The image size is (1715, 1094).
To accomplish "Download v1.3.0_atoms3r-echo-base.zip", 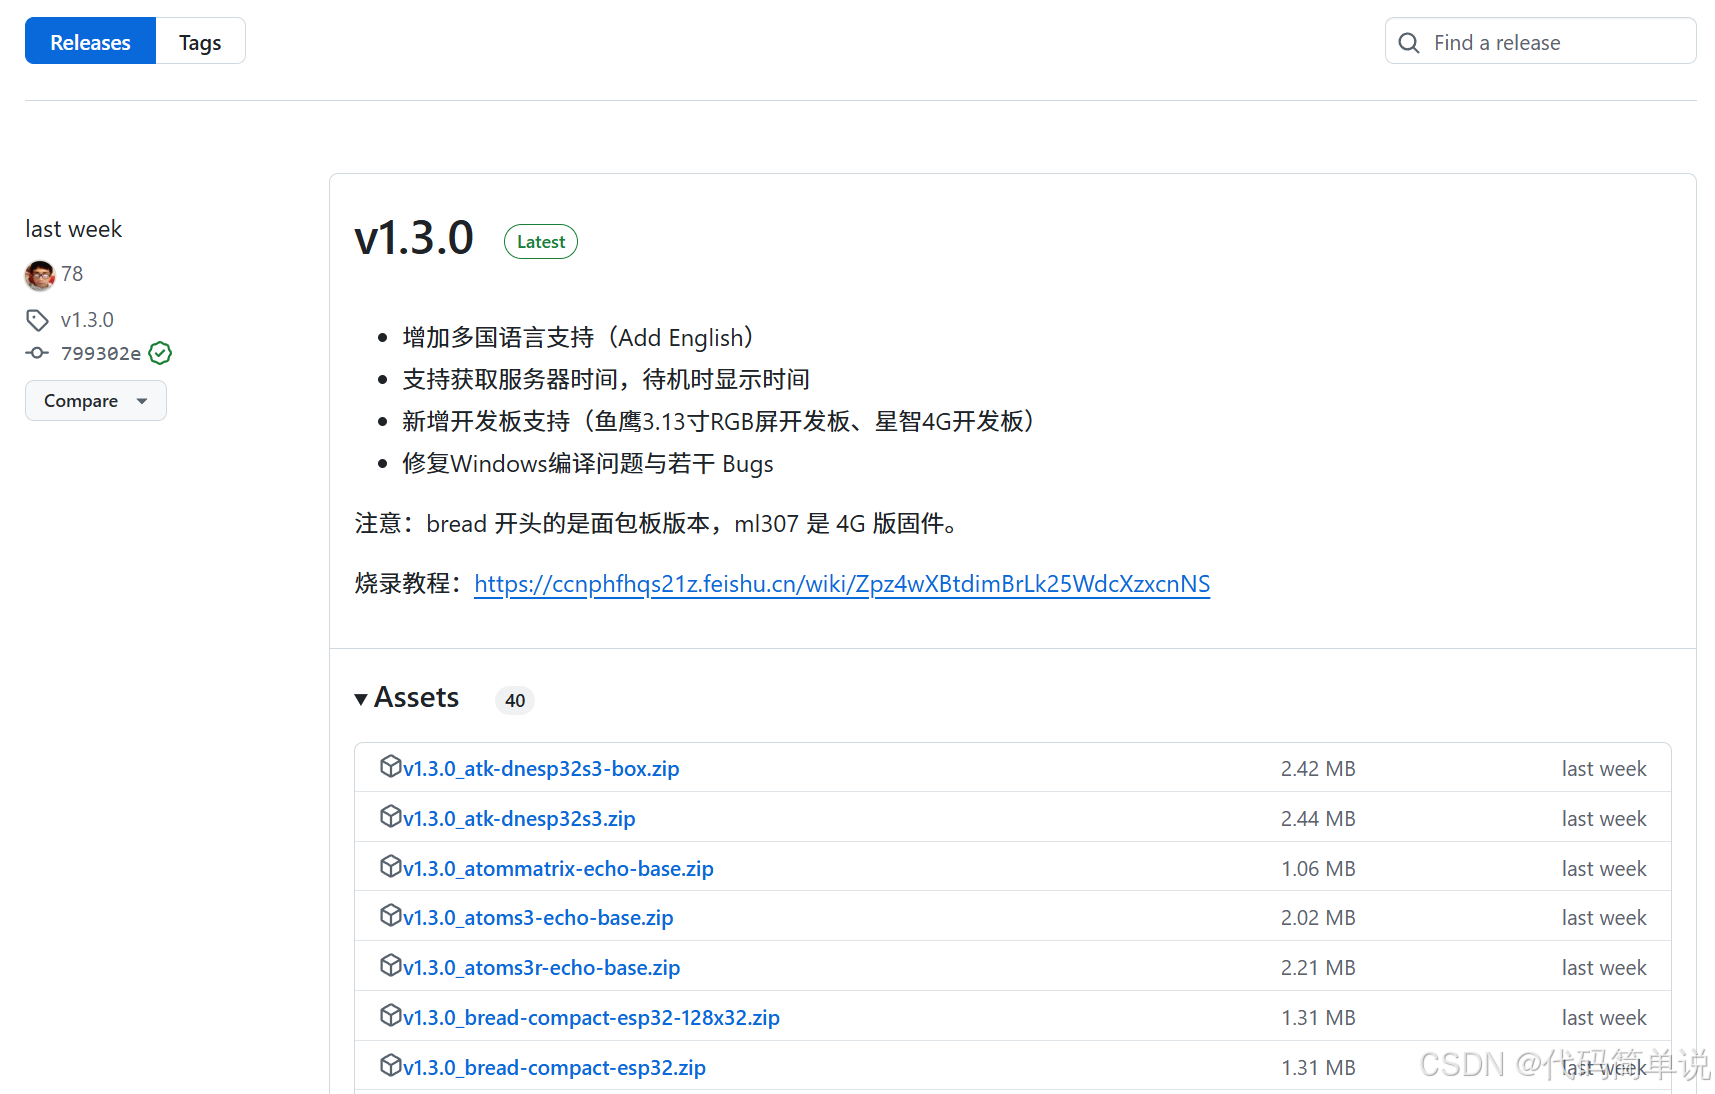I will [x=541, y=968].
